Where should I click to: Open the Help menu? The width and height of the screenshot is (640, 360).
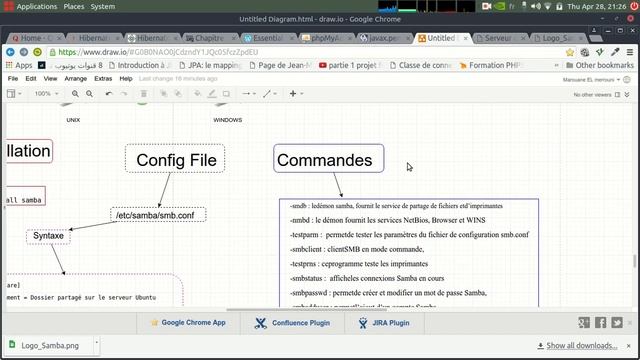point(126,78)
